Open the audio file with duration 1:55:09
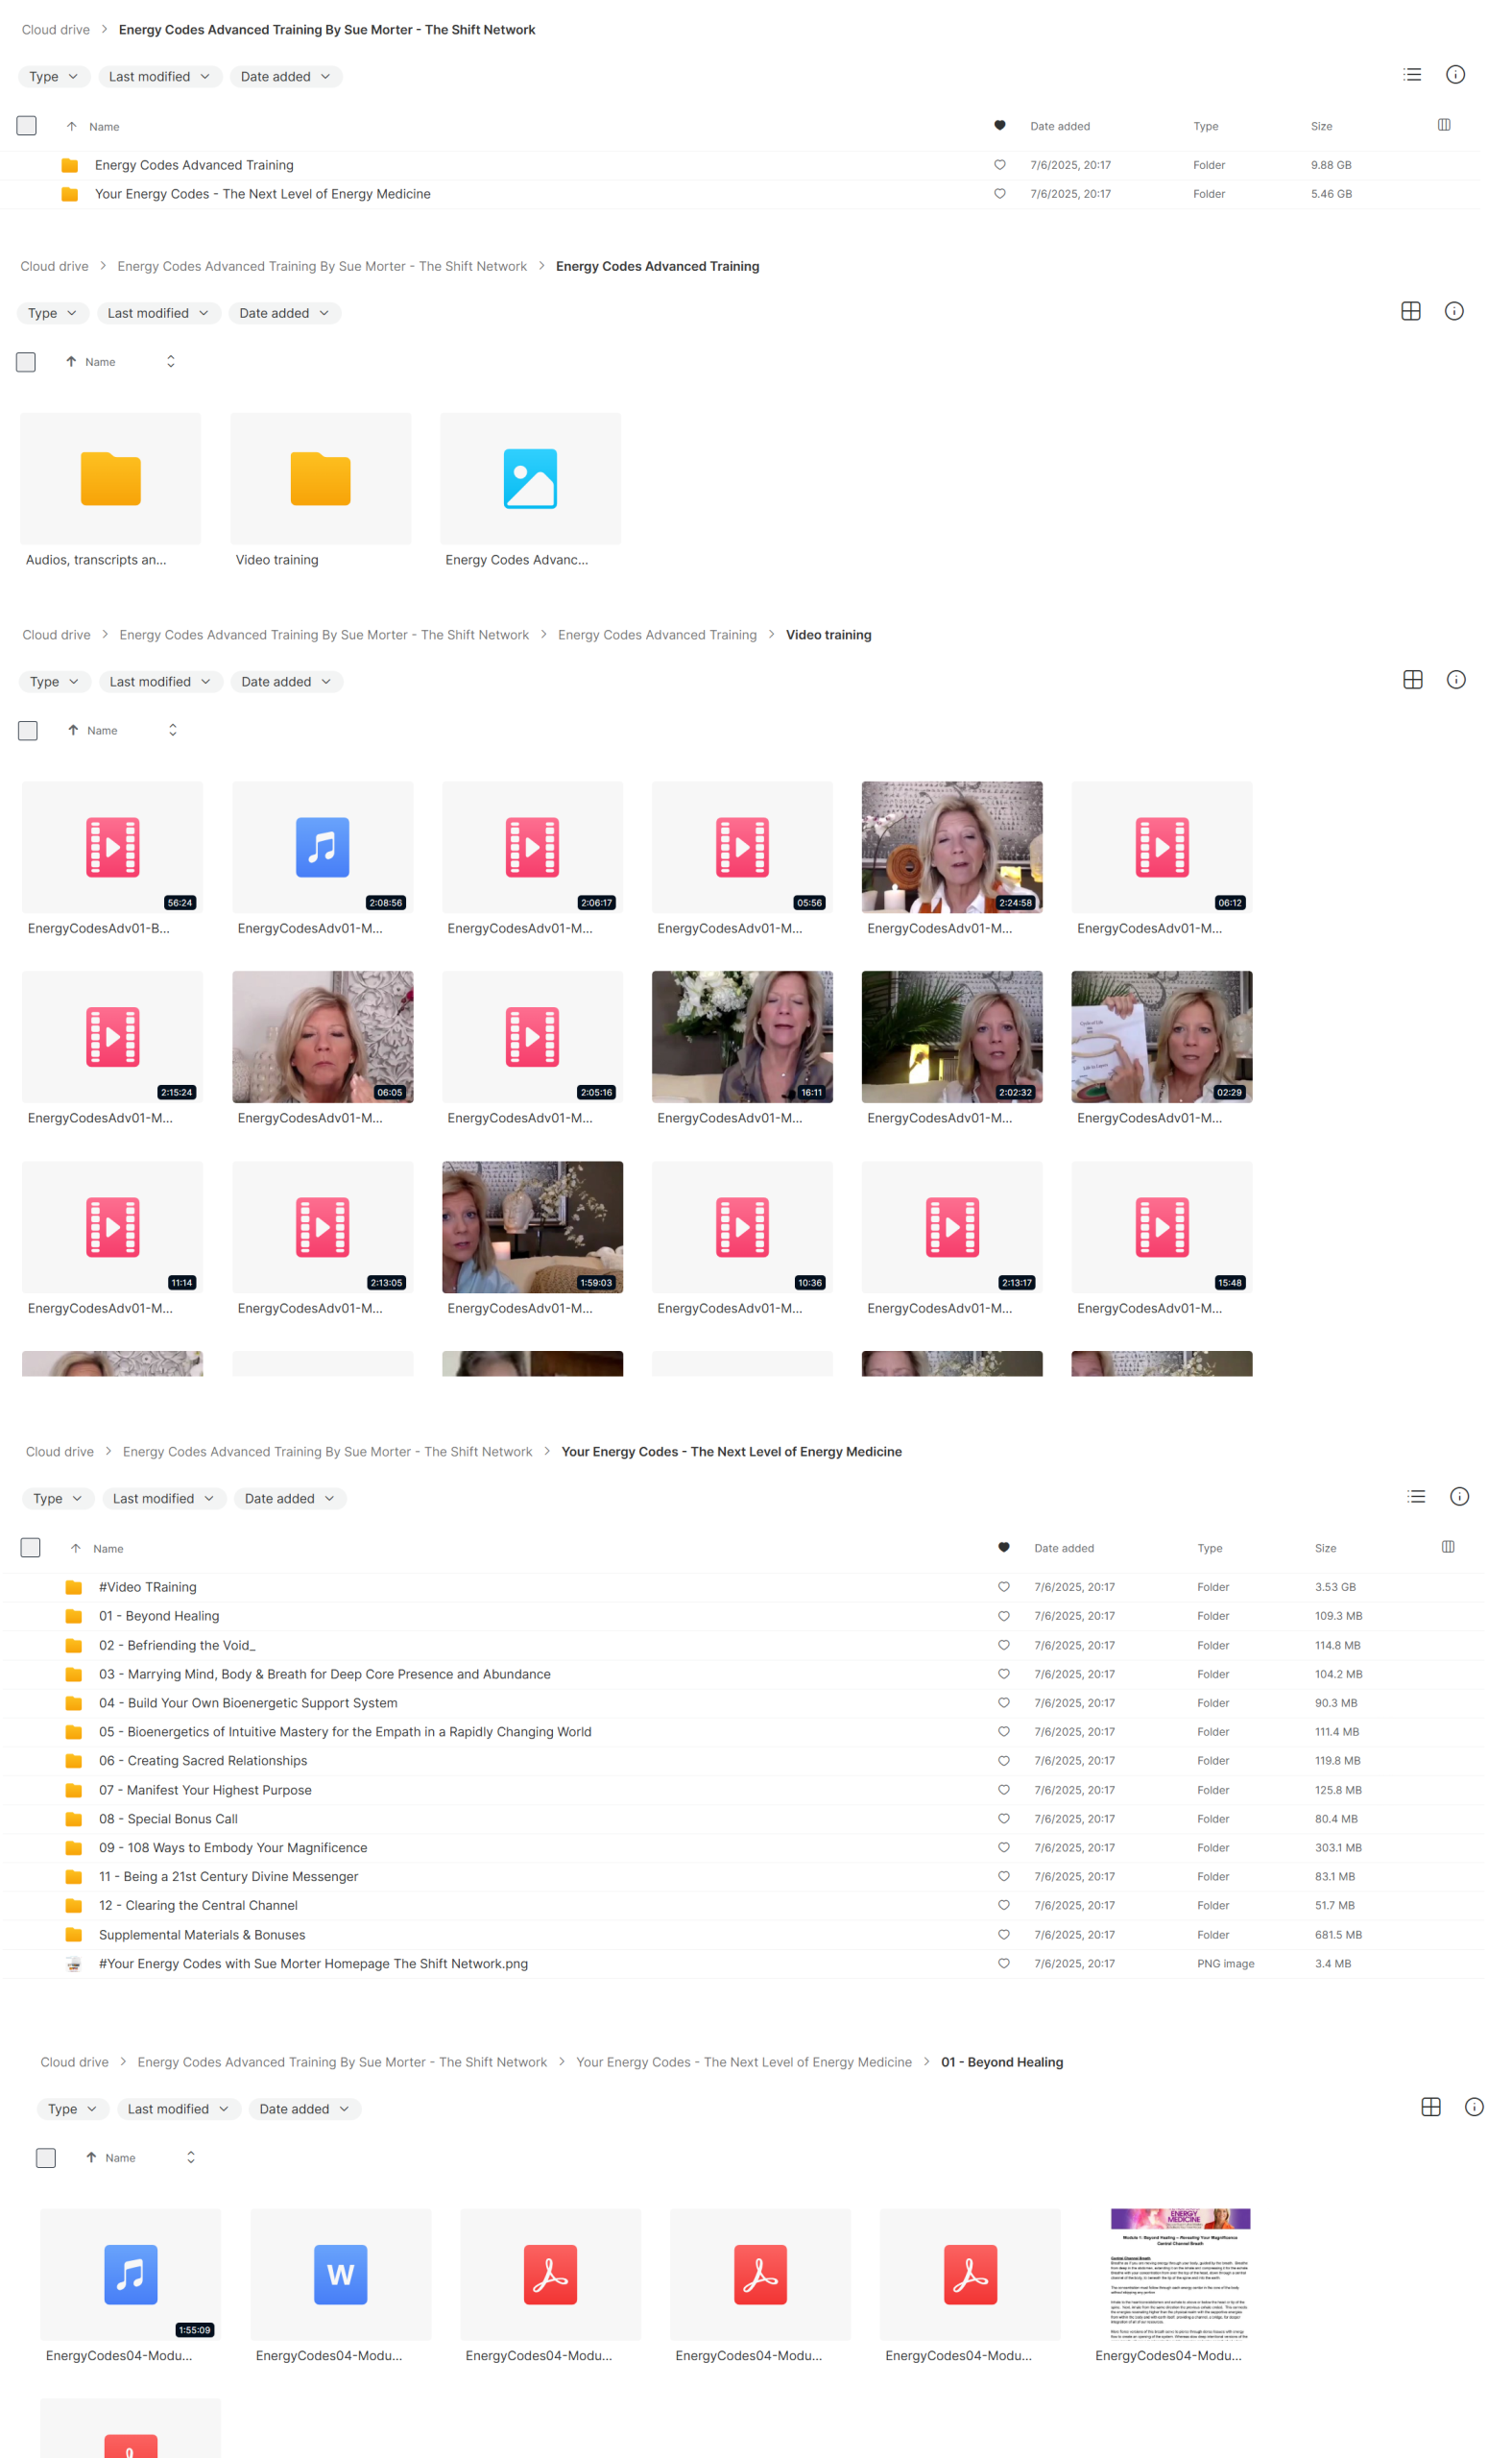This screenshot has height=2458, width=1512. (130, 2285)
